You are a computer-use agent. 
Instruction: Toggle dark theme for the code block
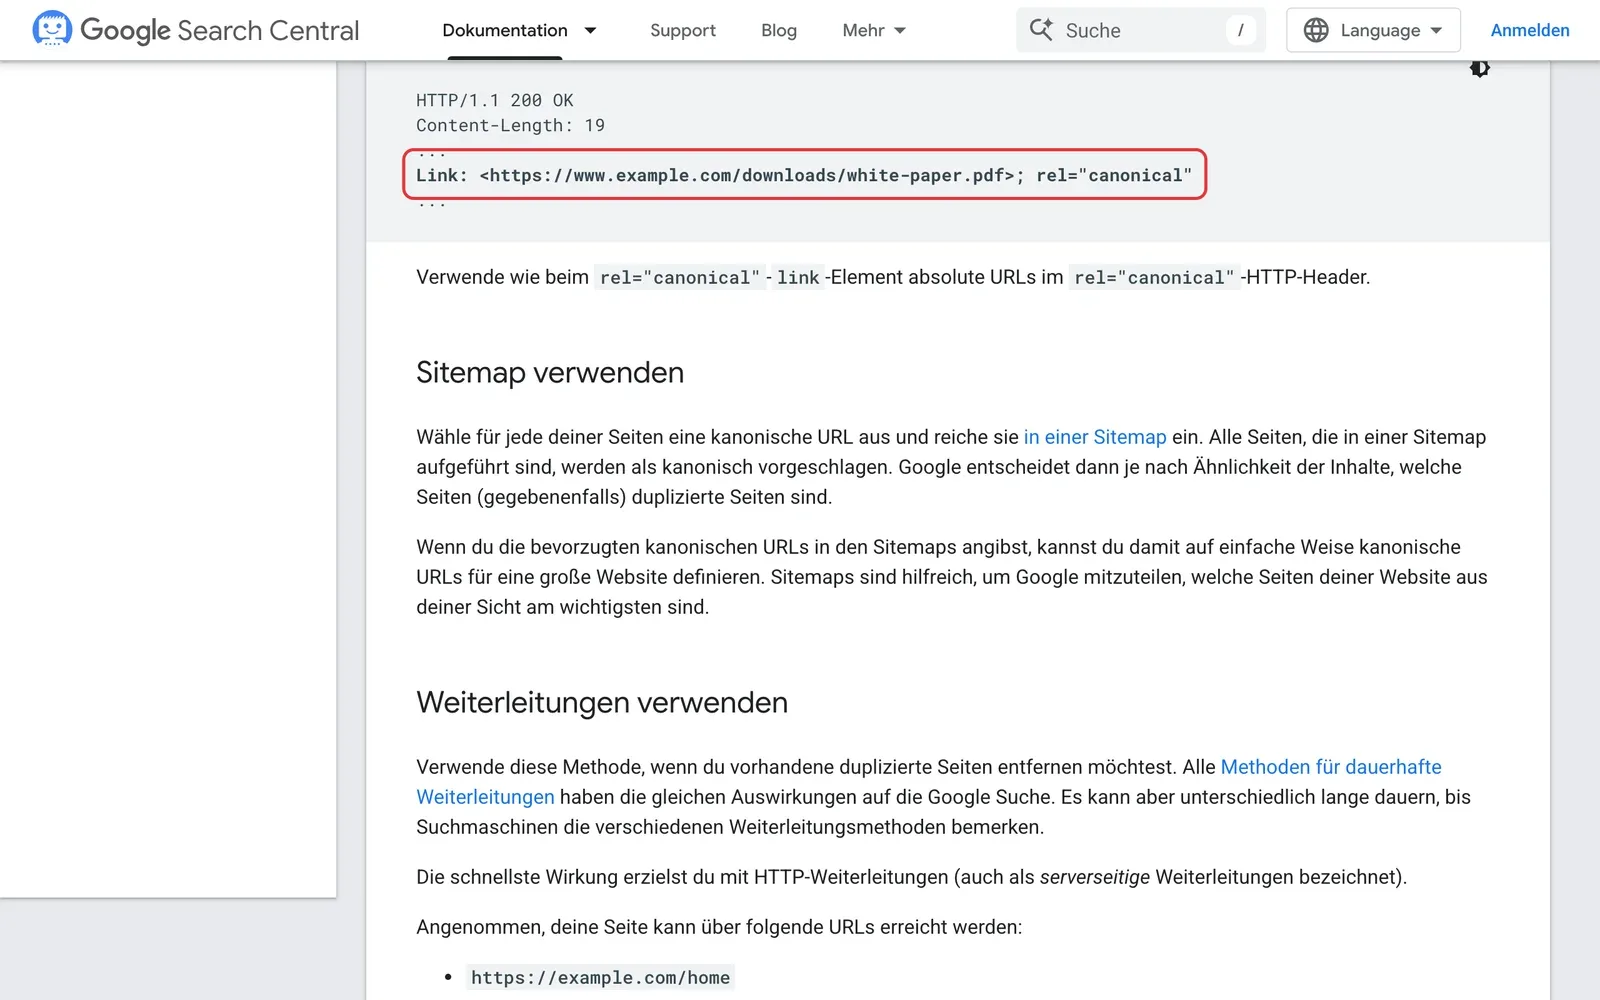pyautogui.click(x=1480, y=68)
